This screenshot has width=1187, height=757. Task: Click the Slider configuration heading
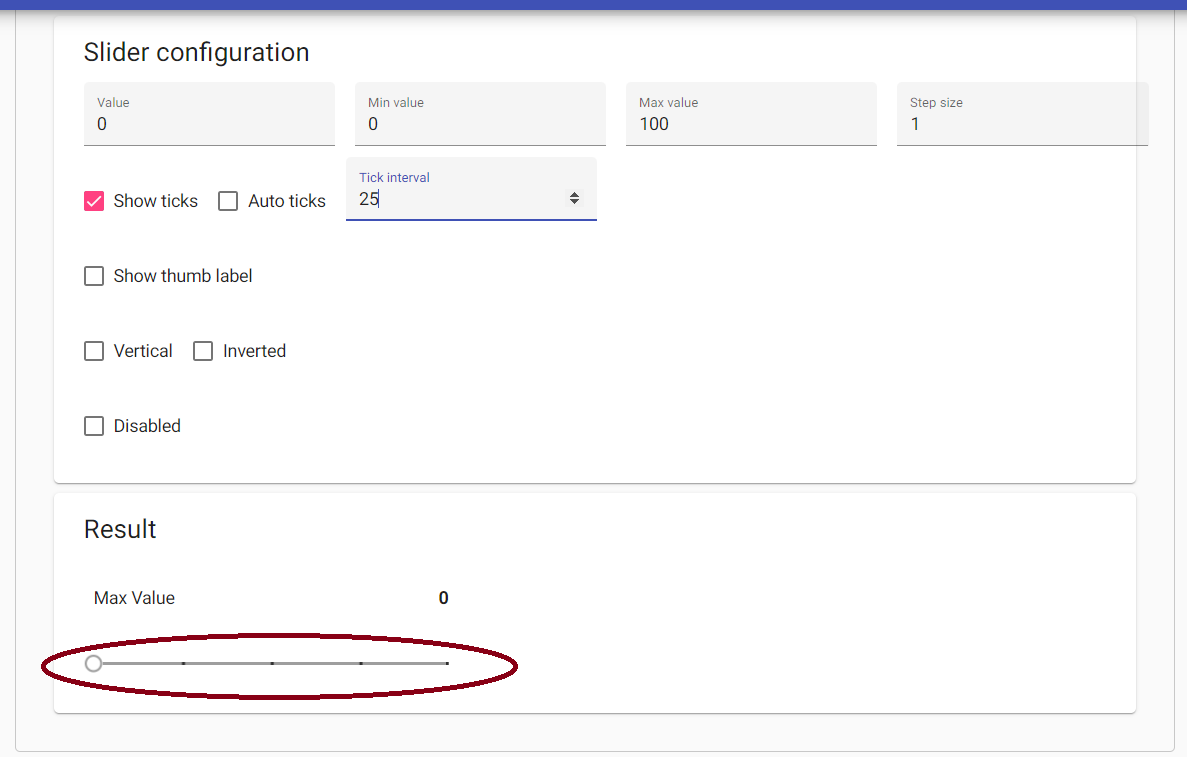[x=196, y=52]
